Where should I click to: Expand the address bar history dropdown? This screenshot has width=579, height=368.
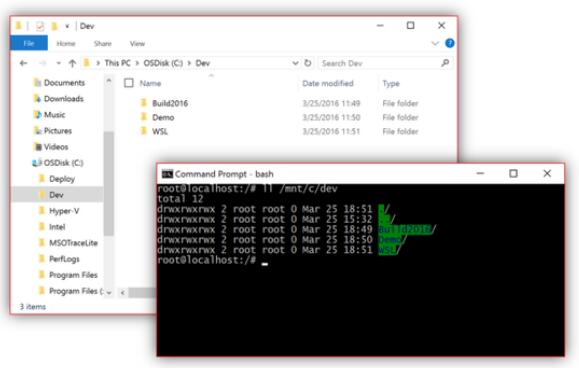coord(295,63)
